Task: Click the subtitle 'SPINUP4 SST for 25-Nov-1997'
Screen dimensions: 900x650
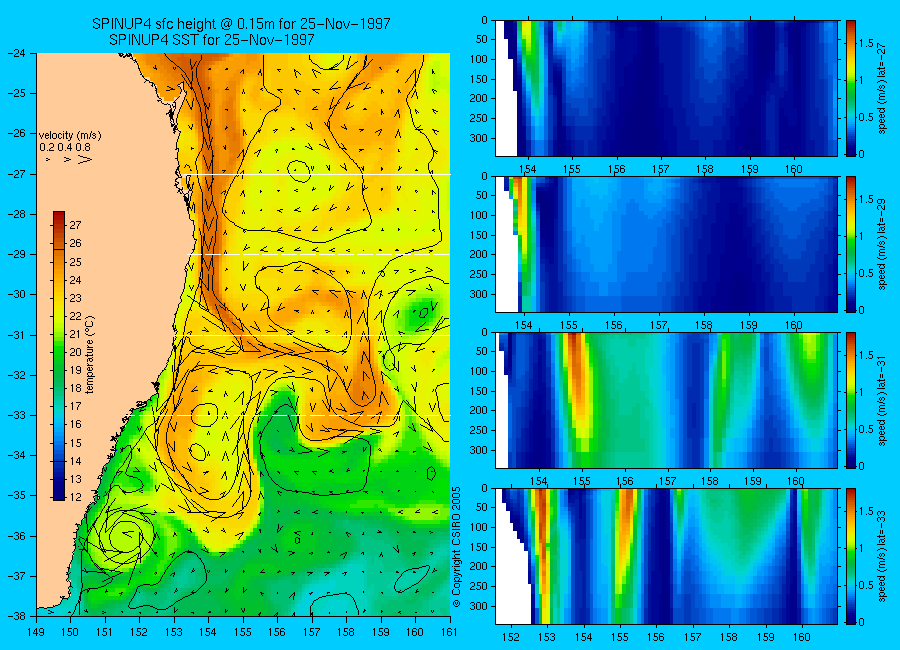Action: pos(212,40)
